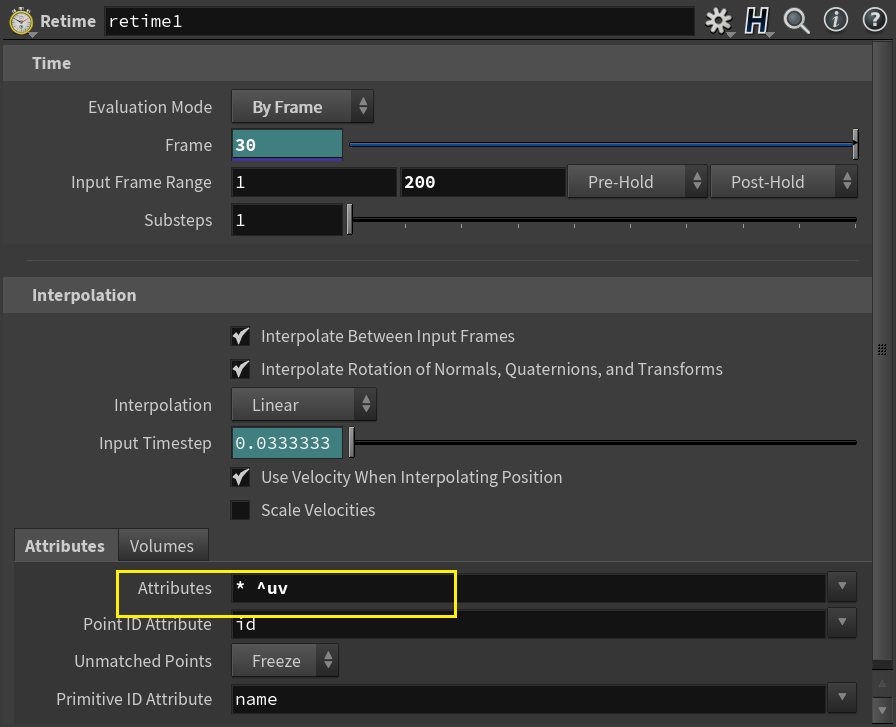Click the Substeps value field
Viewport: 896px width, 727px height.
(287, 220)
